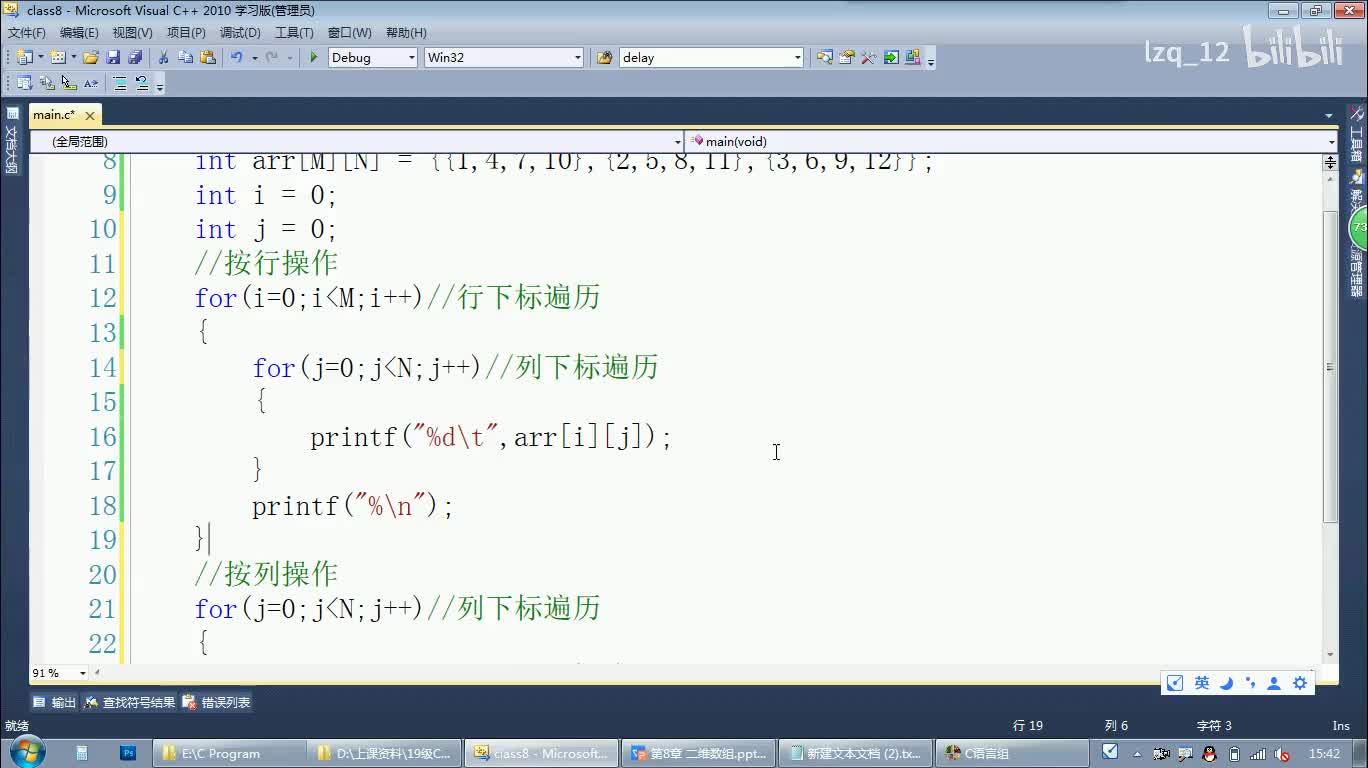The height and width of the screenshot is (768, 1368).
Task: Comment out selected lines via toolbar icon
Action: point(120,84)
